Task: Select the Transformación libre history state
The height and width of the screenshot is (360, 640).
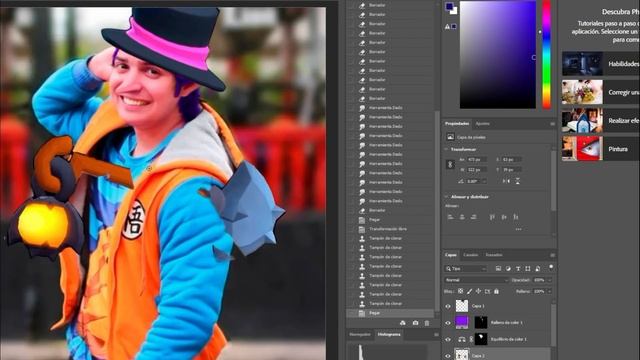Action: click(x=389, y=229)
